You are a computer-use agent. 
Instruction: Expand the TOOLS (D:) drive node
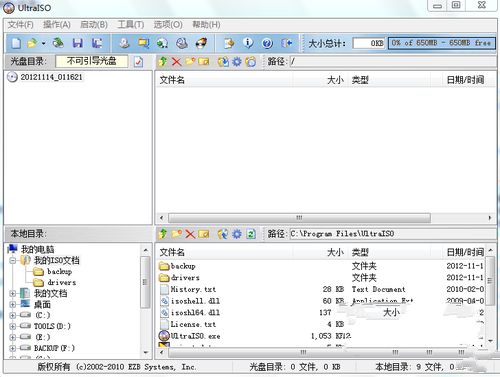pos(13,326)
